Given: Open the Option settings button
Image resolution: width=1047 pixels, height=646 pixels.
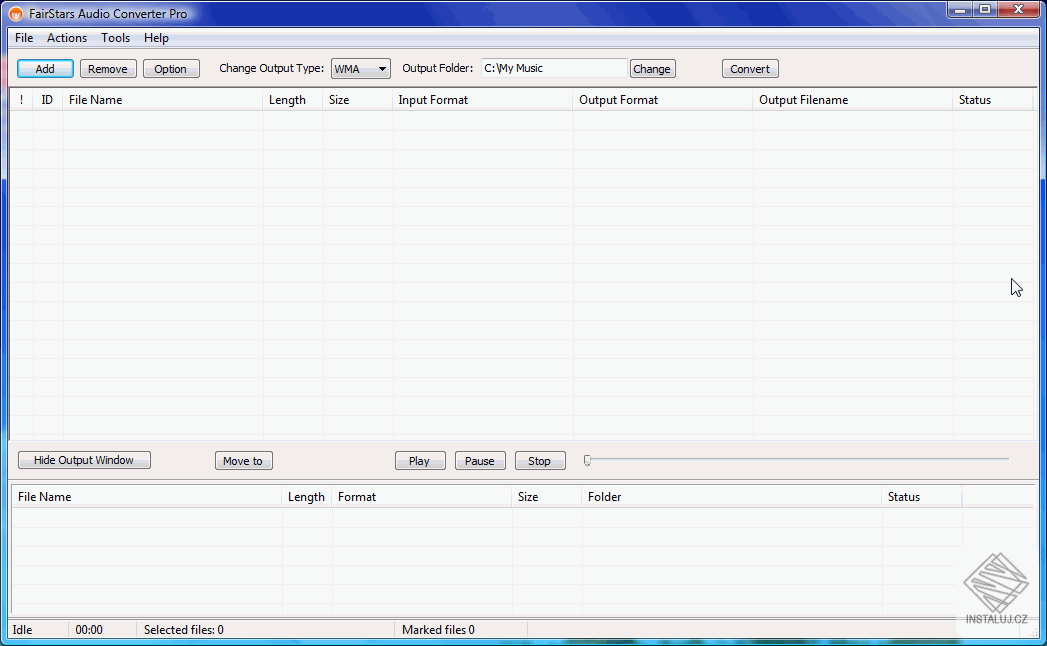Looking at the screenshot, I should 170,69.
